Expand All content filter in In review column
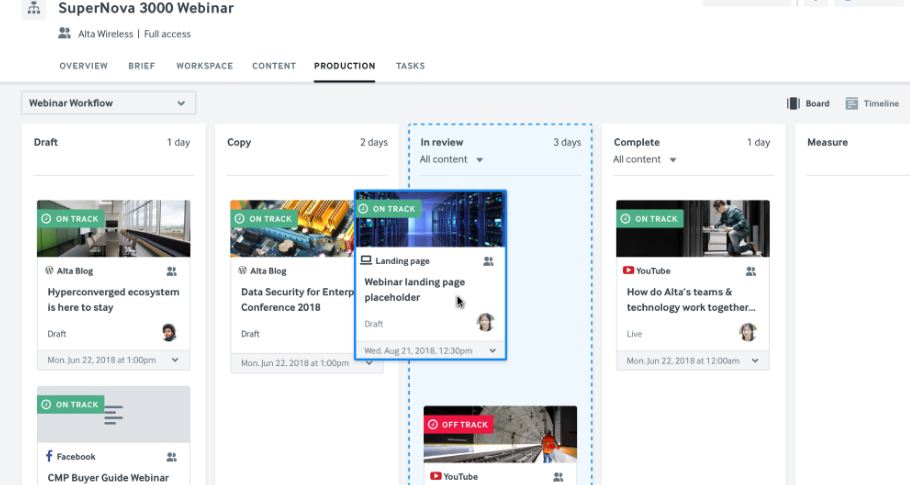 452,160
